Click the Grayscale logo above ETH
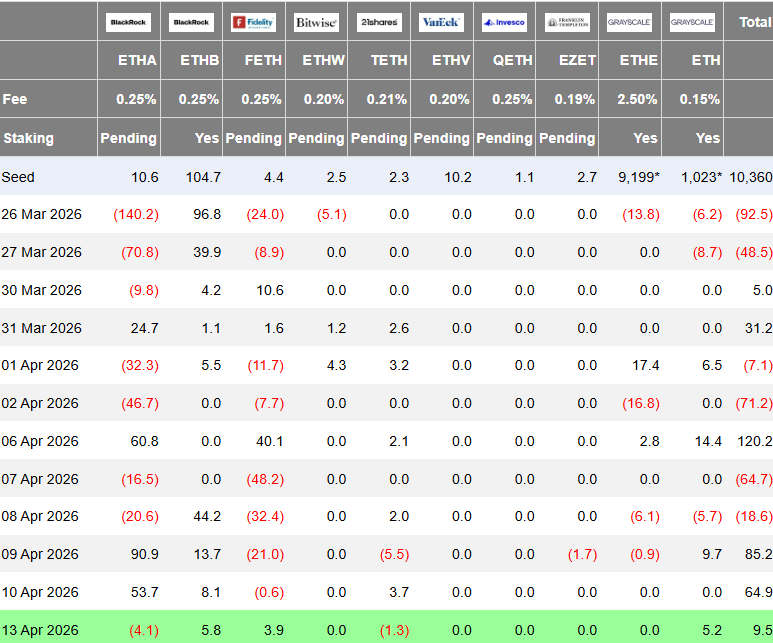The height and width of the screenshot is (643, 773). [x=692, y=22]
